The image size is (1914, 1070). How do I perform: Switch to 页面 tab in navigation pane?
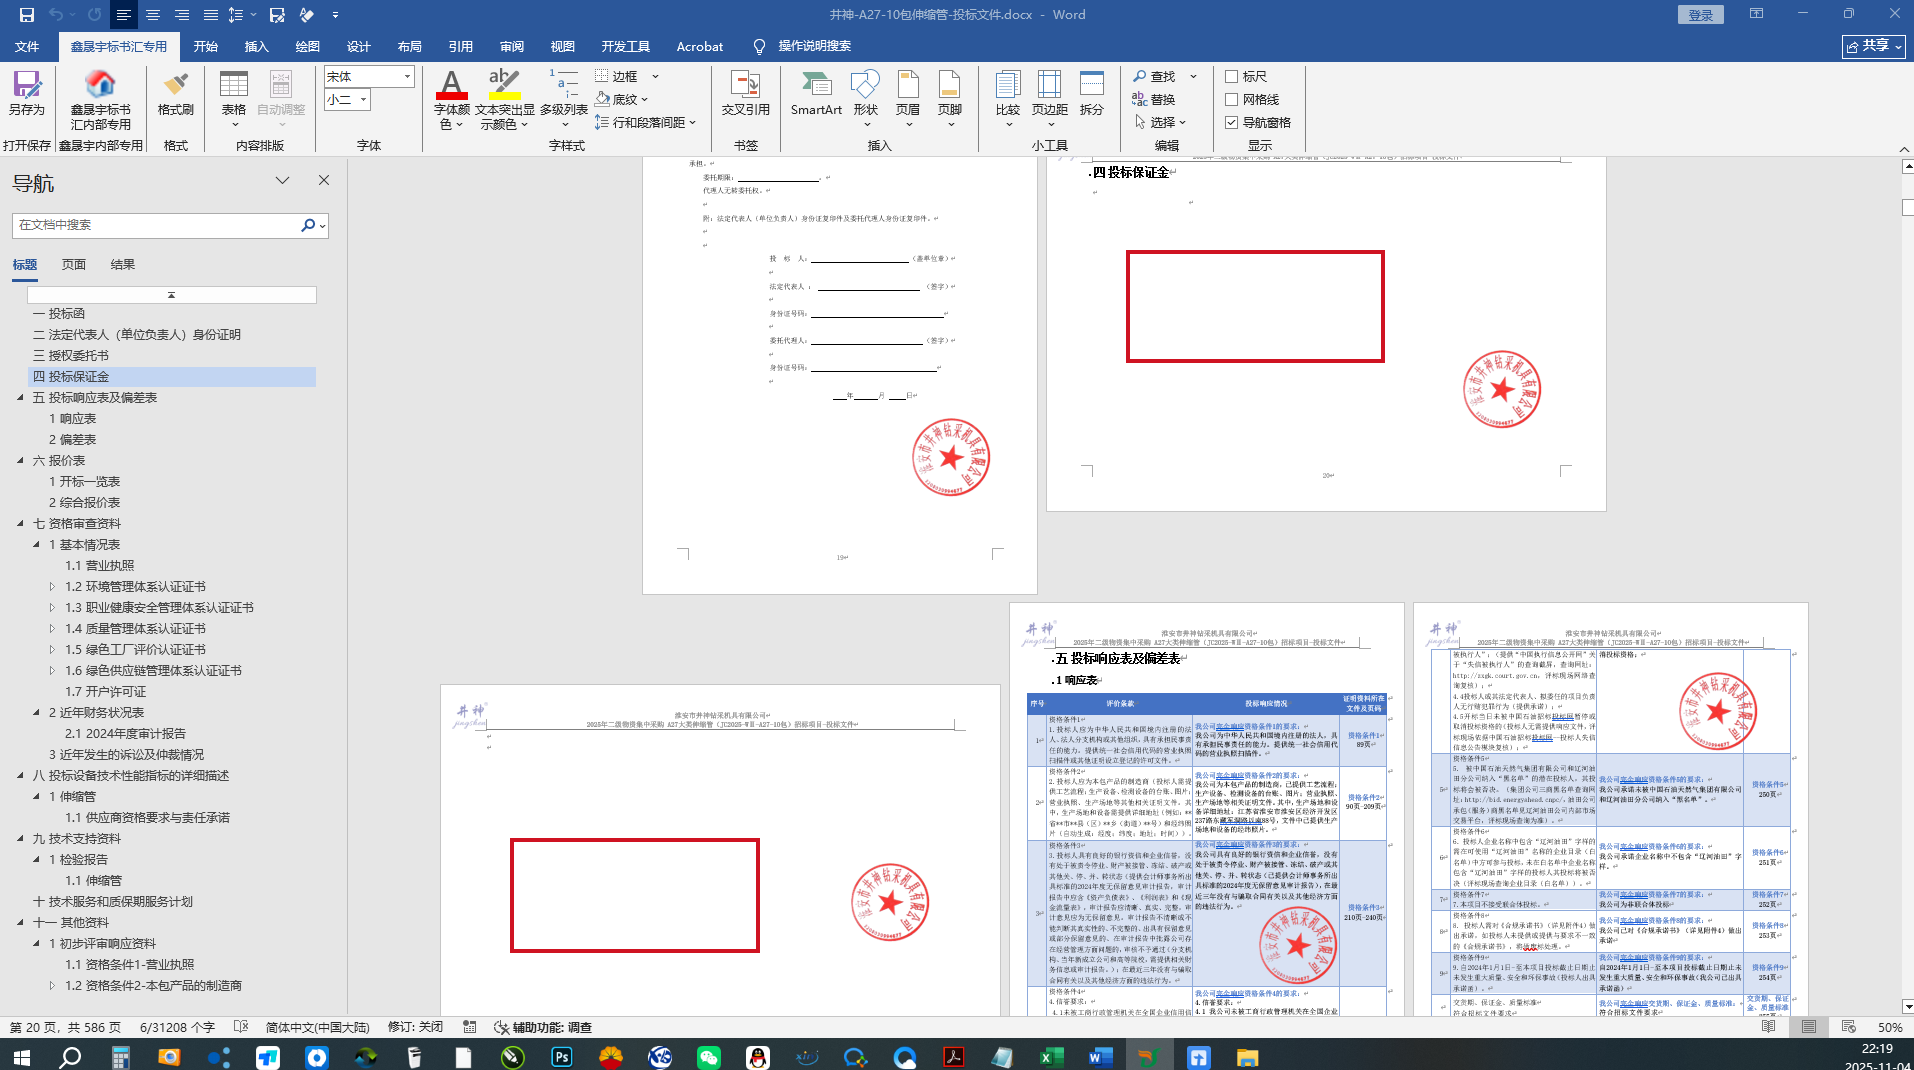(74, 265)
